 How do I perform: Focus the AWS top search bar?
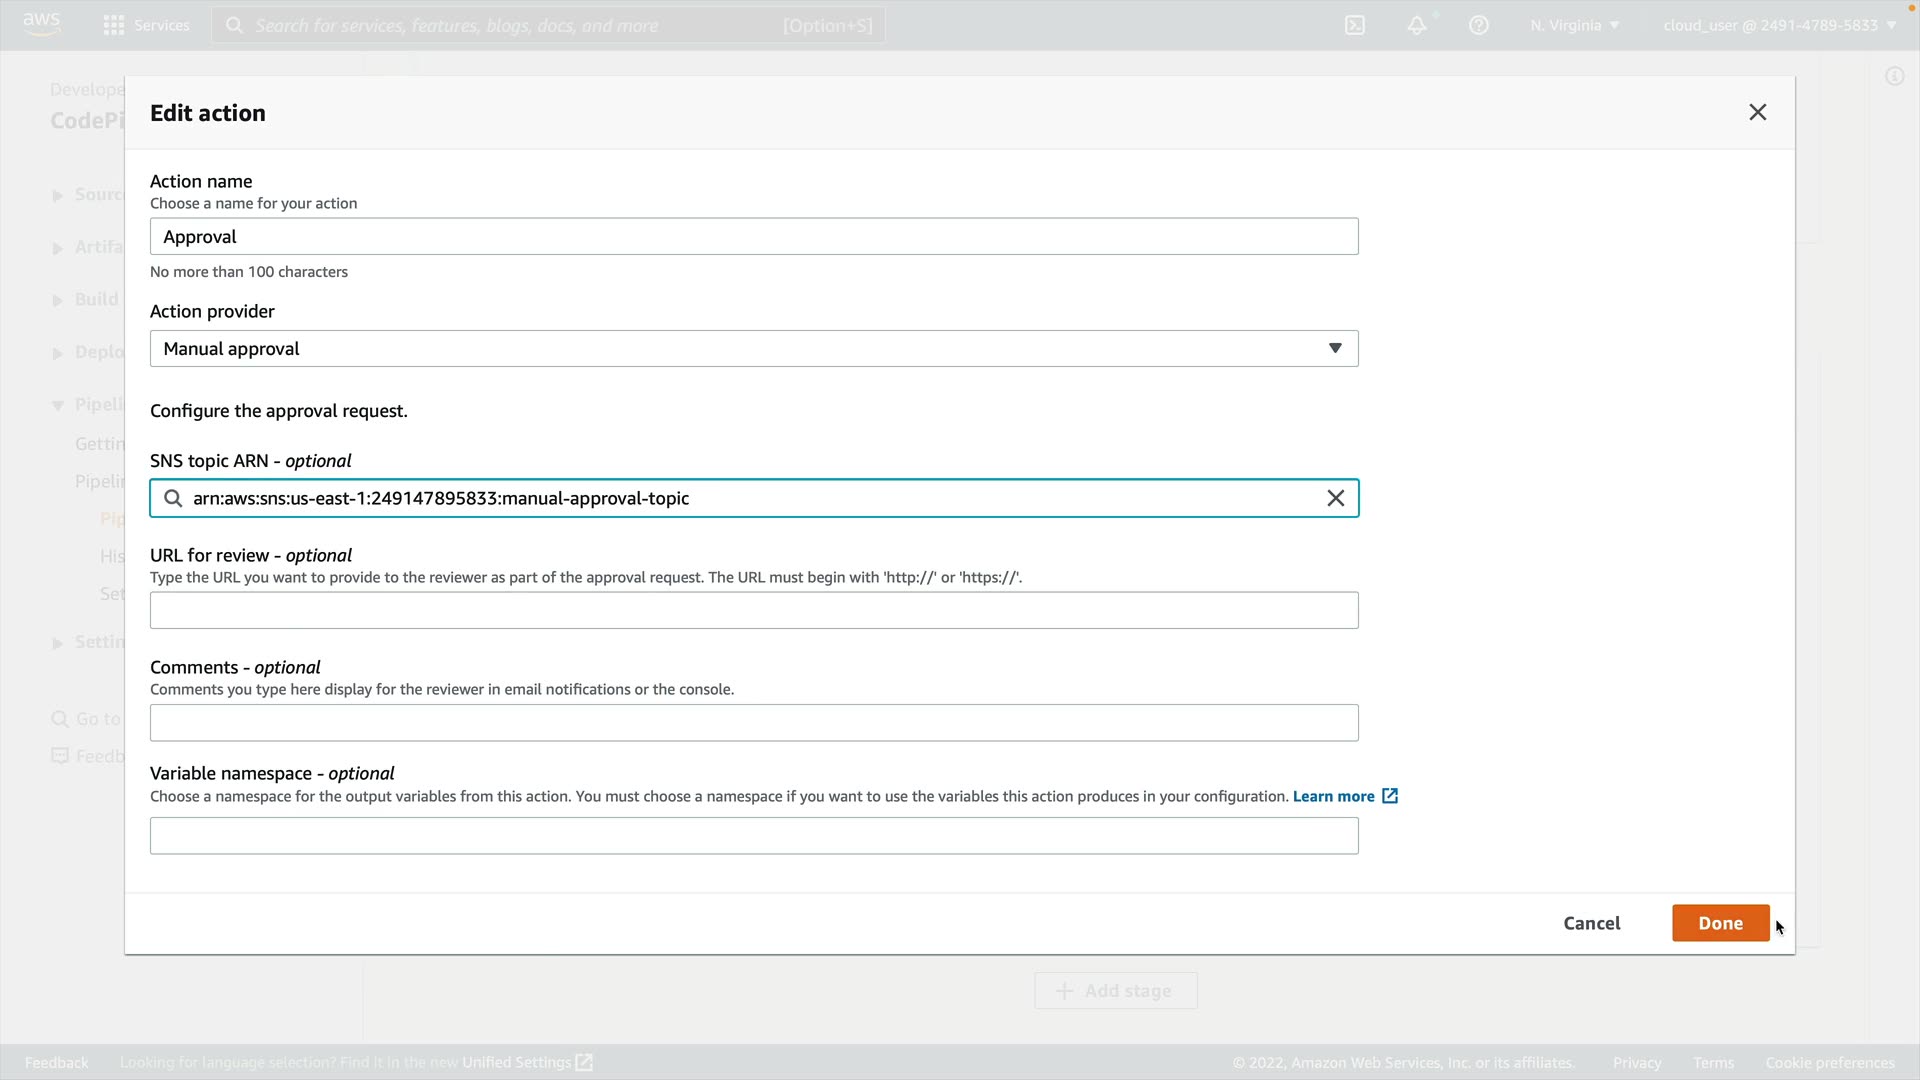point(548,25)
